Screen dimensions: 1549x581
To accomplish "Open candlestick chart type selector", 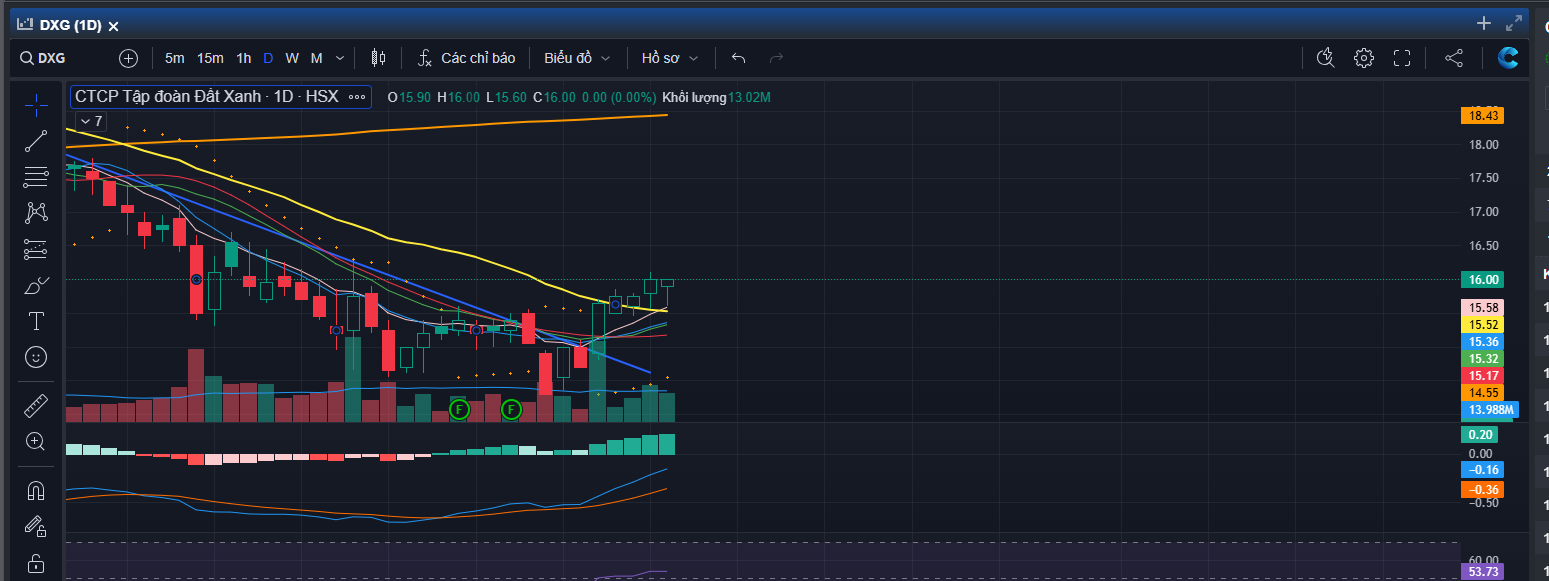I will point(378,58).
